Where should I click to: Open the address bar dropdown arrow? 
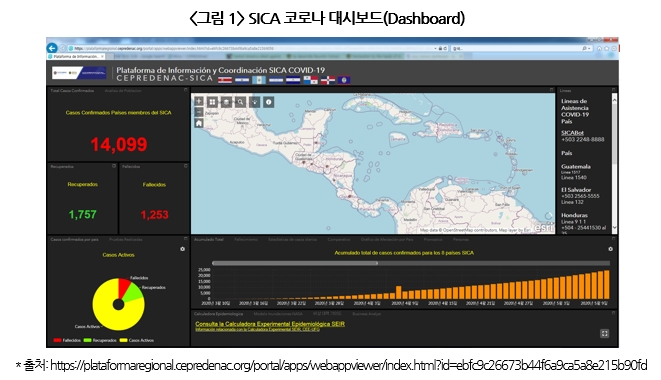point(435,49)
